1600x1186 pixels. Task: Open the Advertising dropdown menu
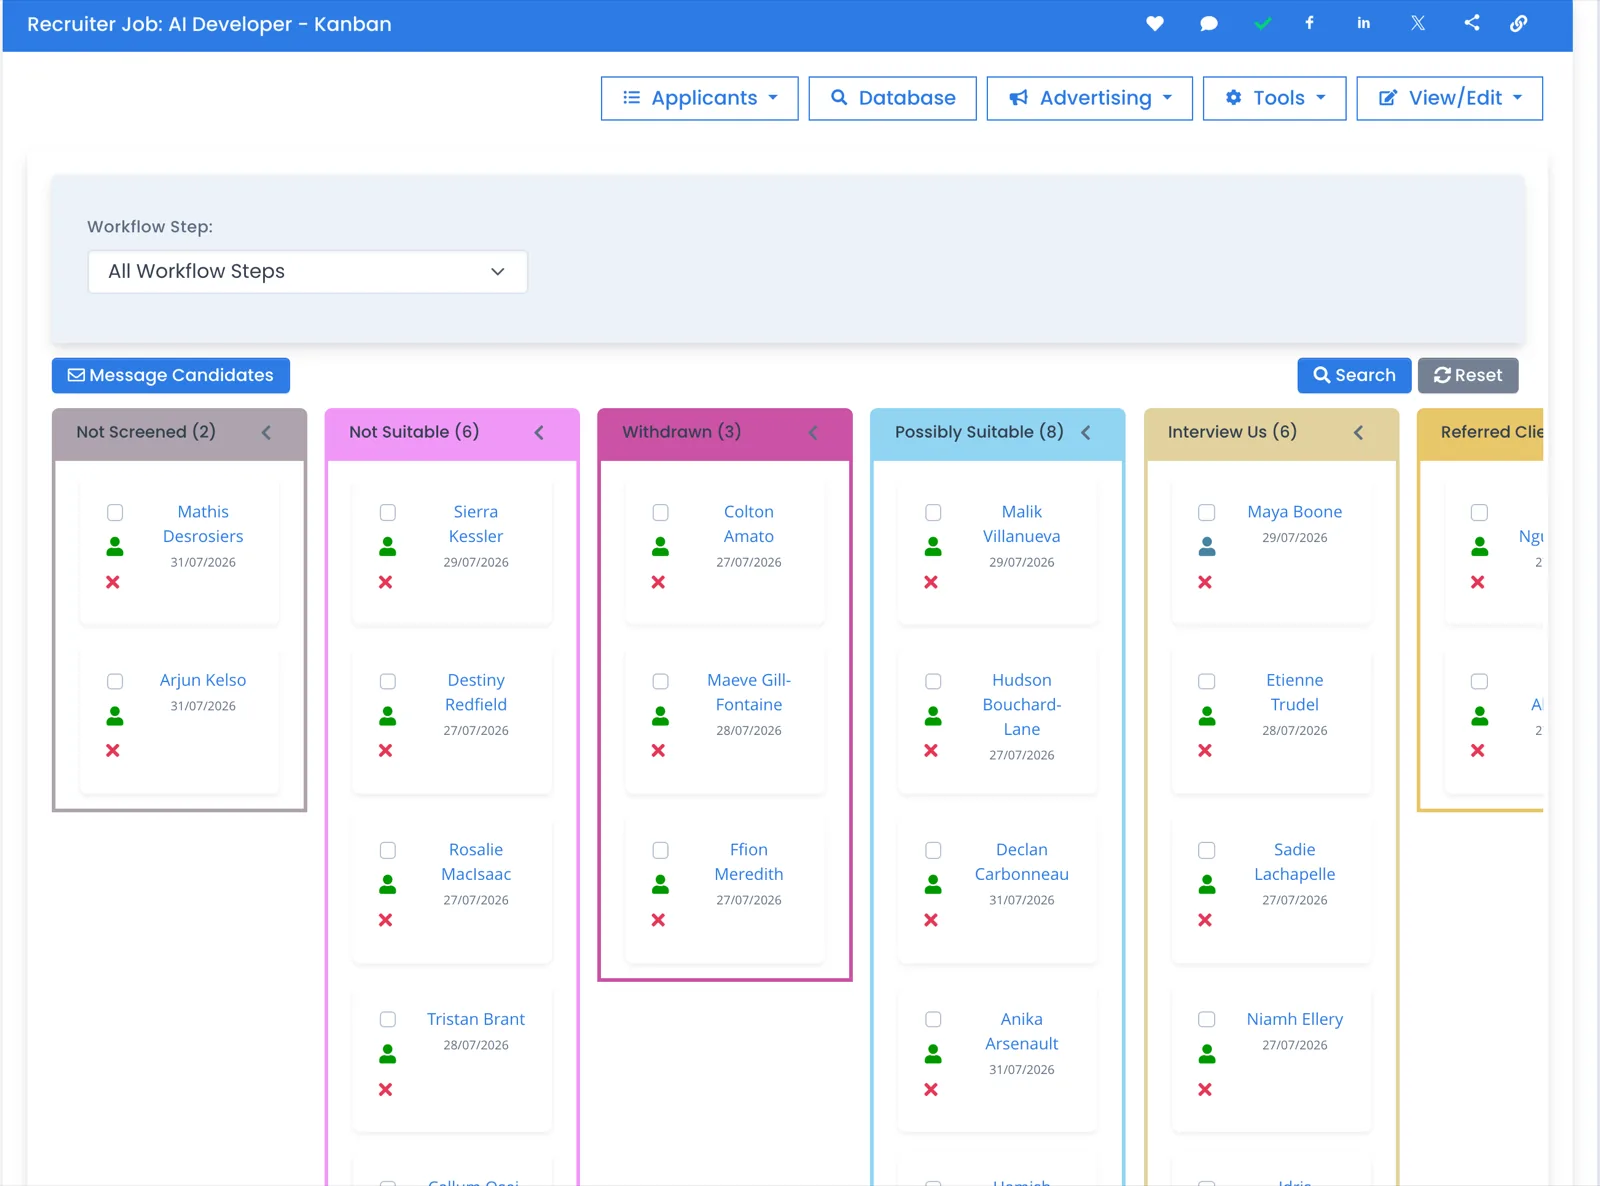(1089, 98)
